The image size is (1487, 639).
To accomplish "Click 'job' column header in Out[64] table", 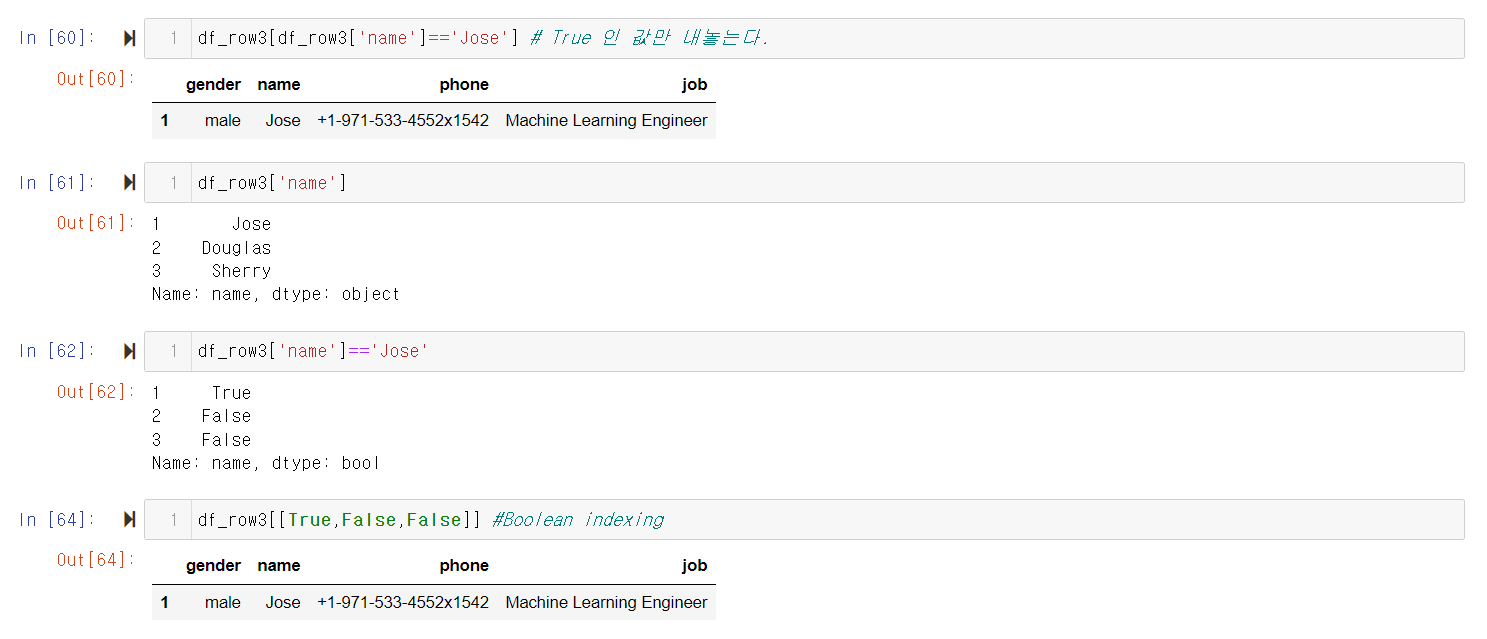I will (695, 566).
